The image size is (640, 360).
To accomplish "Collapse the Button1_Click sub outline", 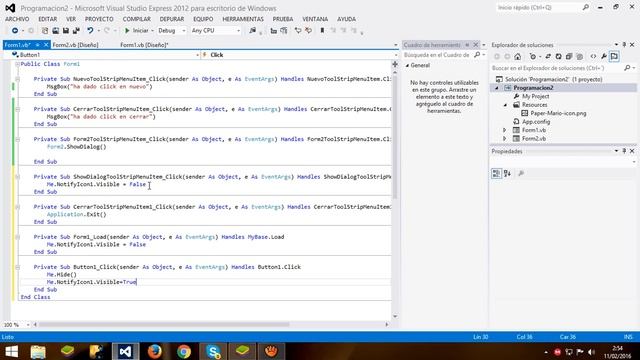I will click(18, 267).
